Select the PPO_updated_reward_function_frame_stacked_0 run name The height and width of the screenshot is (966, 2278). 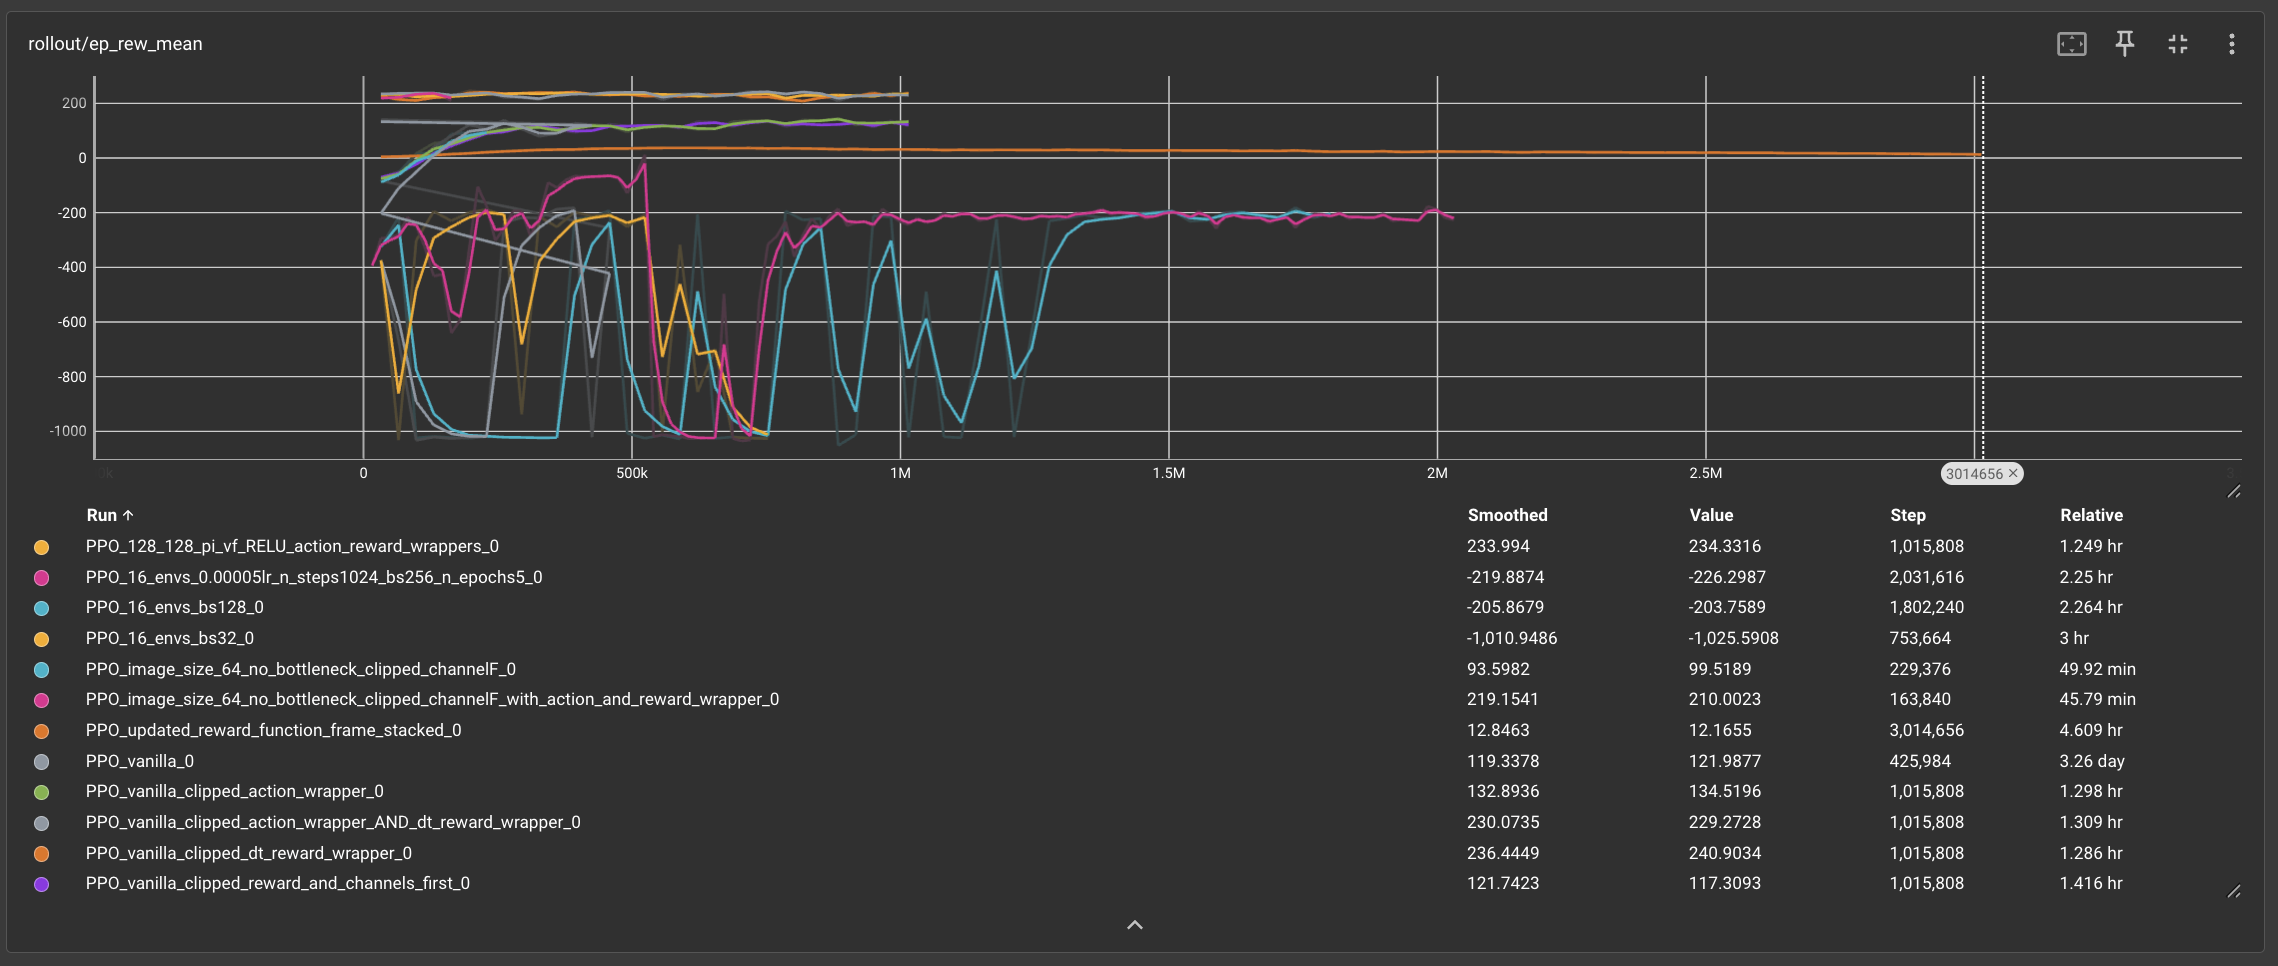coord(273,730)
